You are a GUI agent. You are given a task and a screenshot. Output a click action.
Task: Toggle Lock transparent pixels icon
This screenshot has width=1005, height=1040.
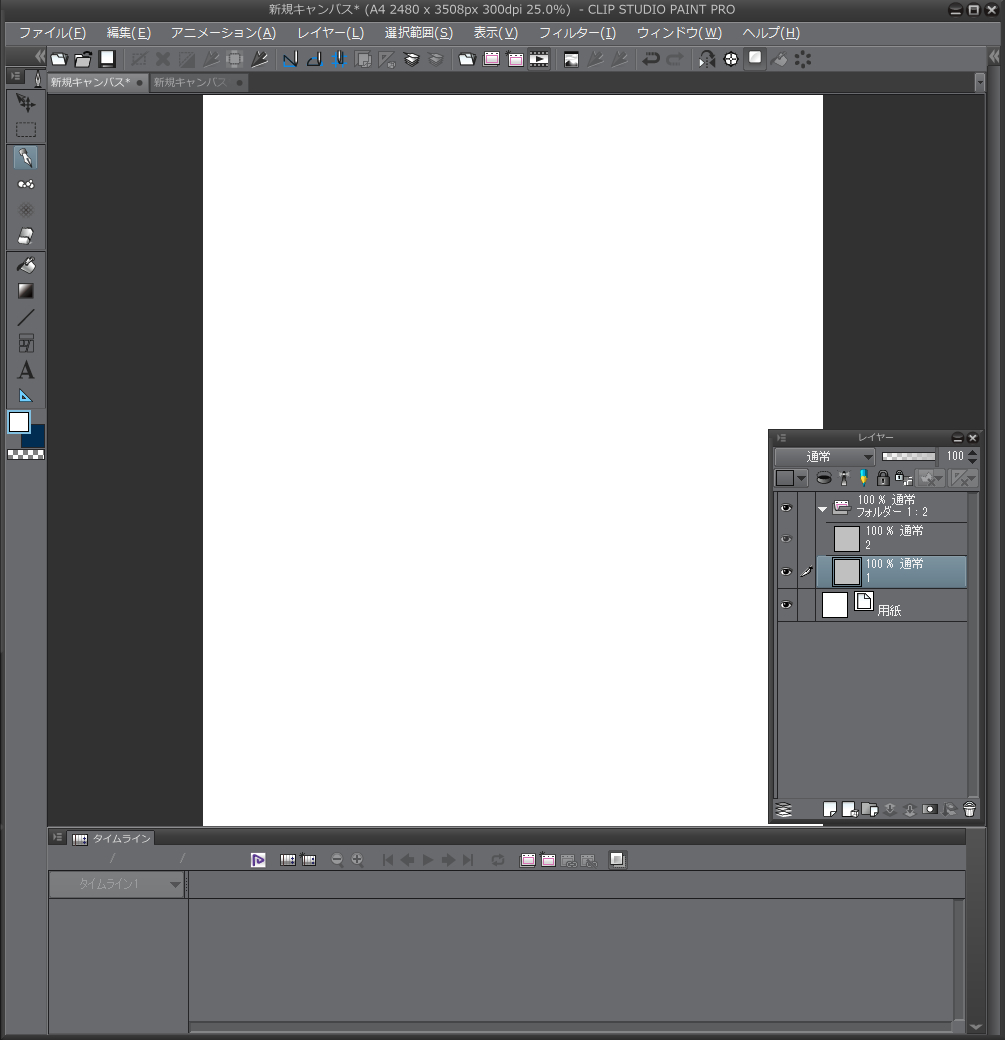coord(903,478)
